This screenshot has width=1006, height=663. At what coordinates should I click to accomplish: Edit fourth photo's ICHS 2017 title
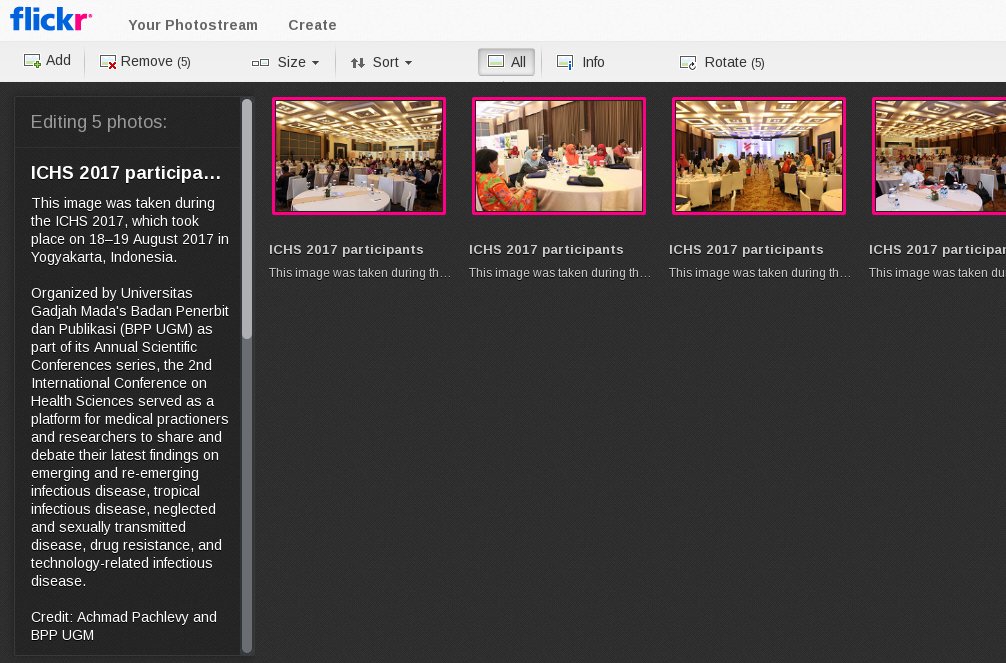[937, 250]
